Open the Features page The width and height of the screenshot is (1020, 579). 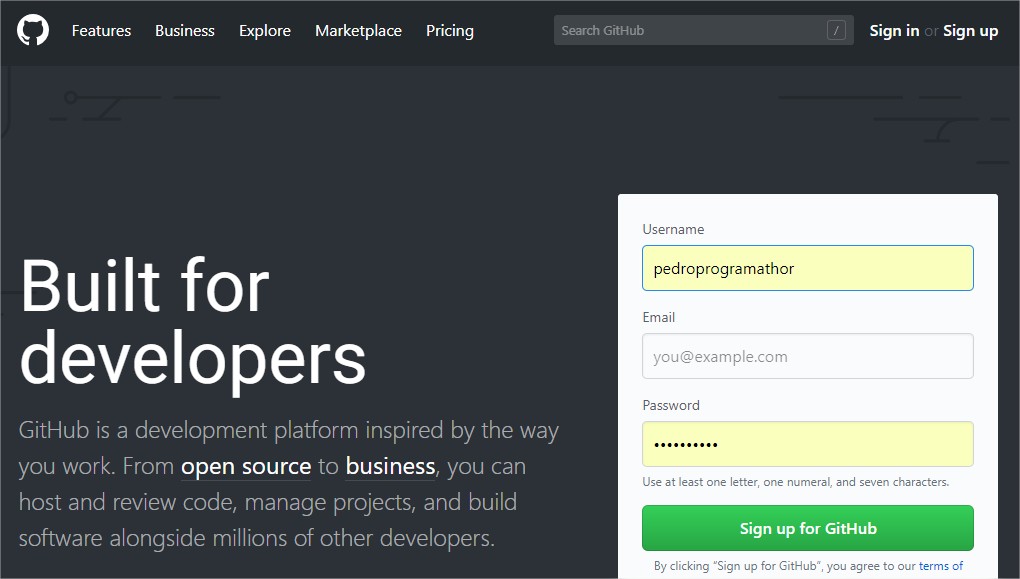pos(100,30)
